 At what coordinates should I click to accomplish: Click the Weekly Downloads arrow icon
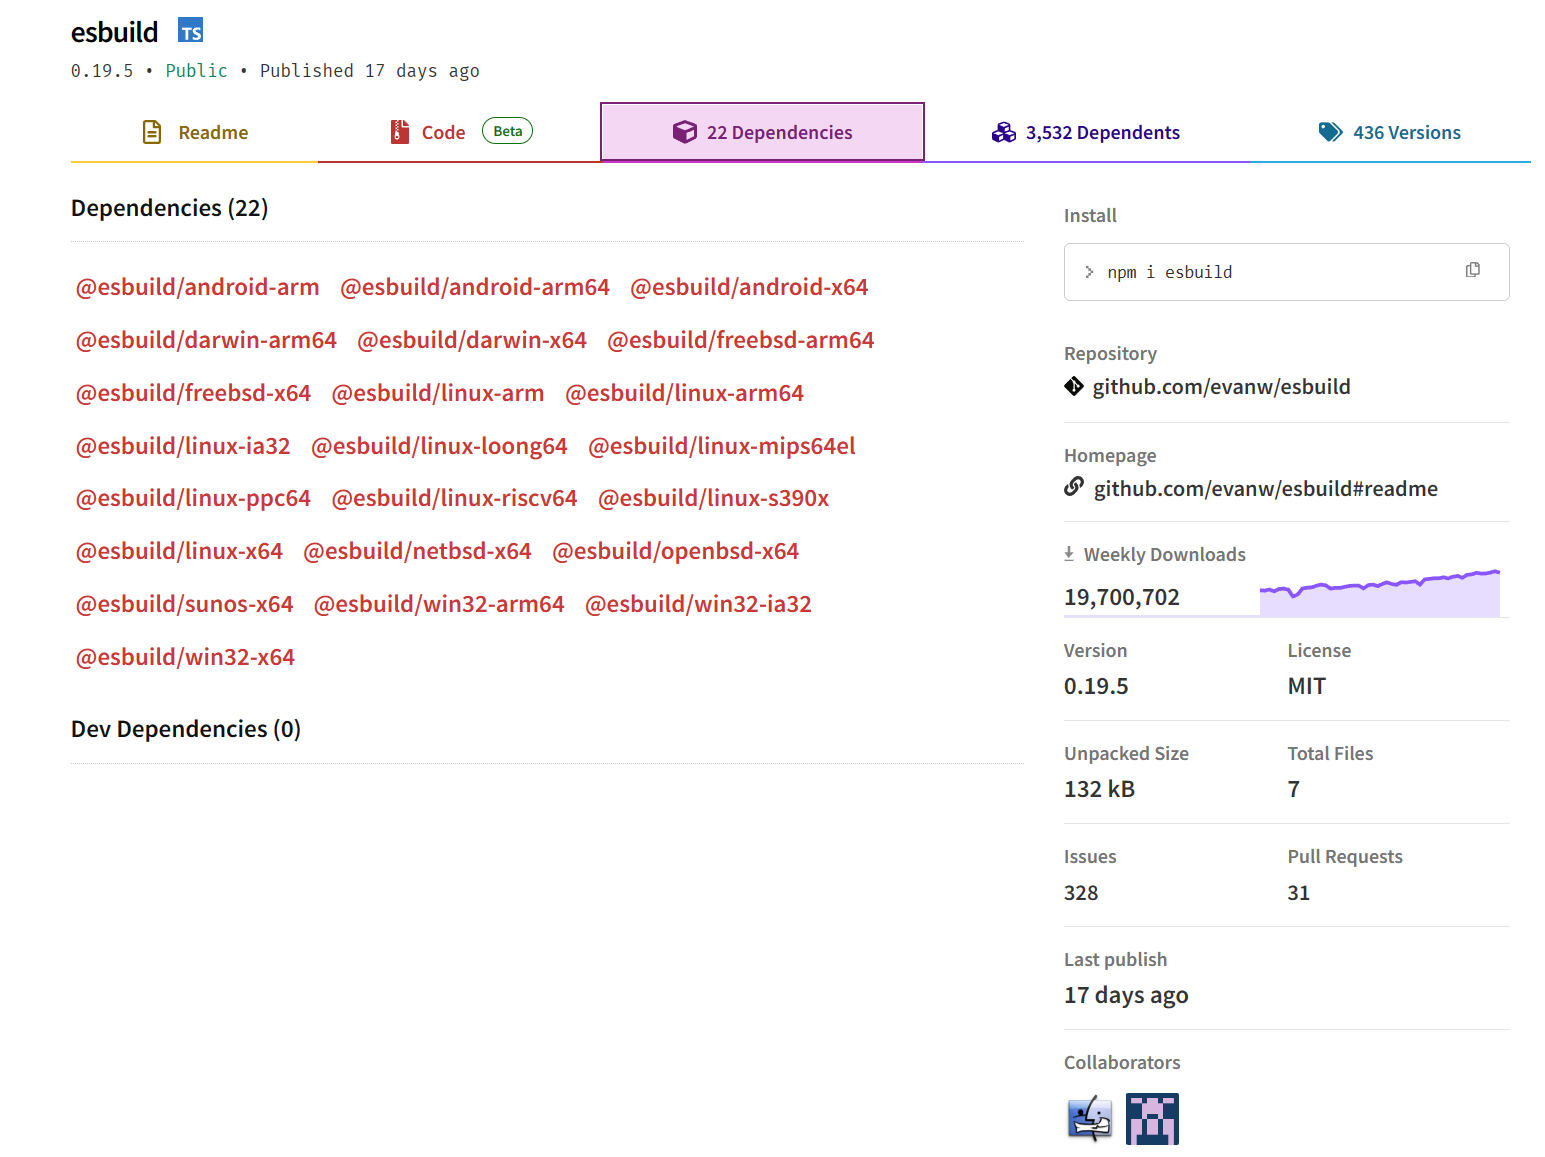click(x=1069, y=554)
